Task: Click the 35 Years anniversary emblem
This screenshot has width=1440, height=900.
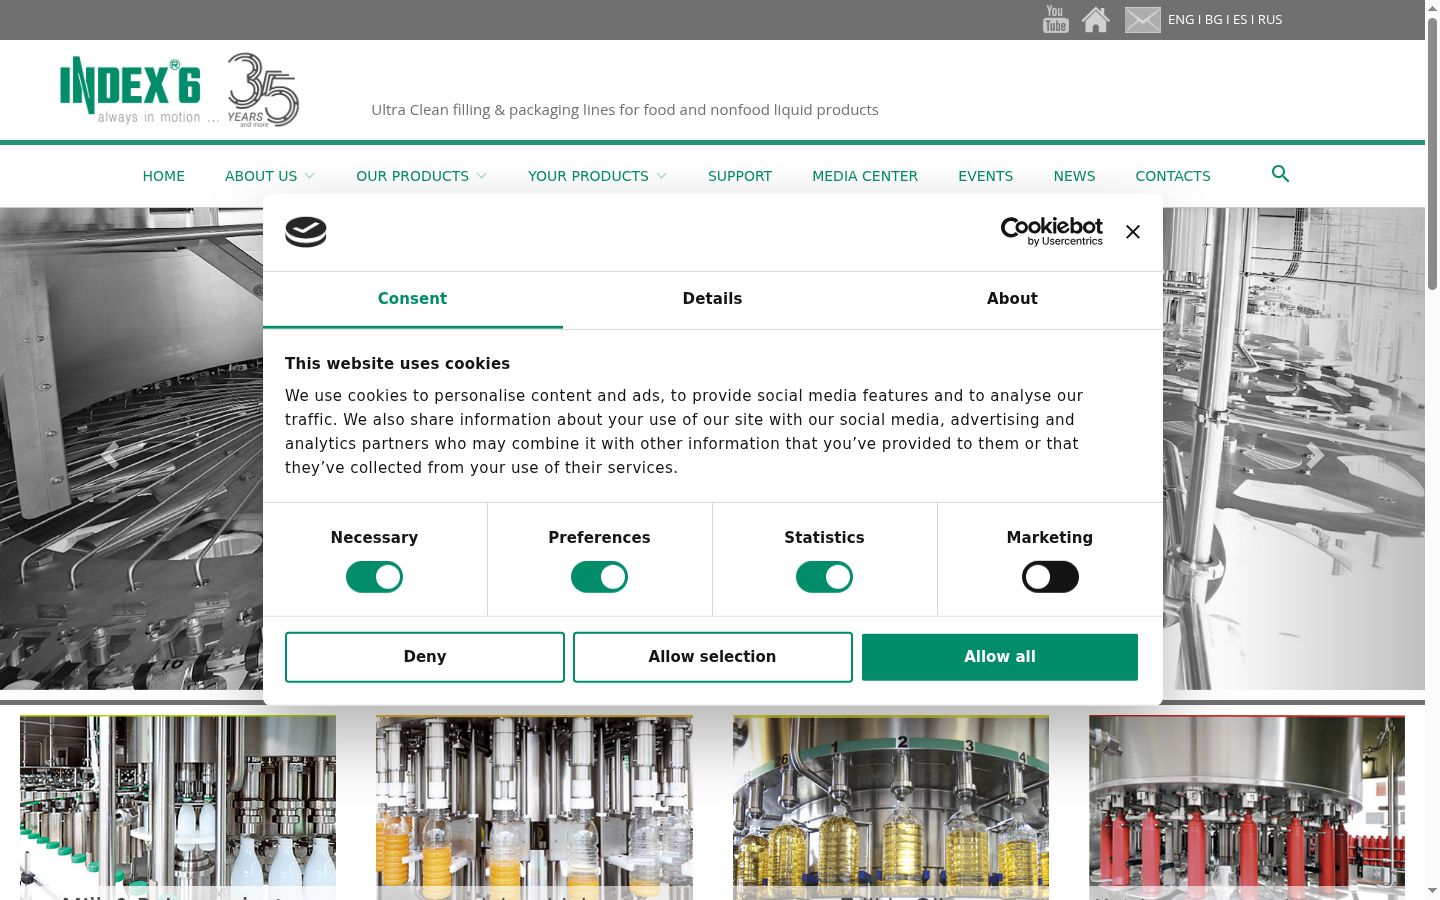Action: [263, 90]
